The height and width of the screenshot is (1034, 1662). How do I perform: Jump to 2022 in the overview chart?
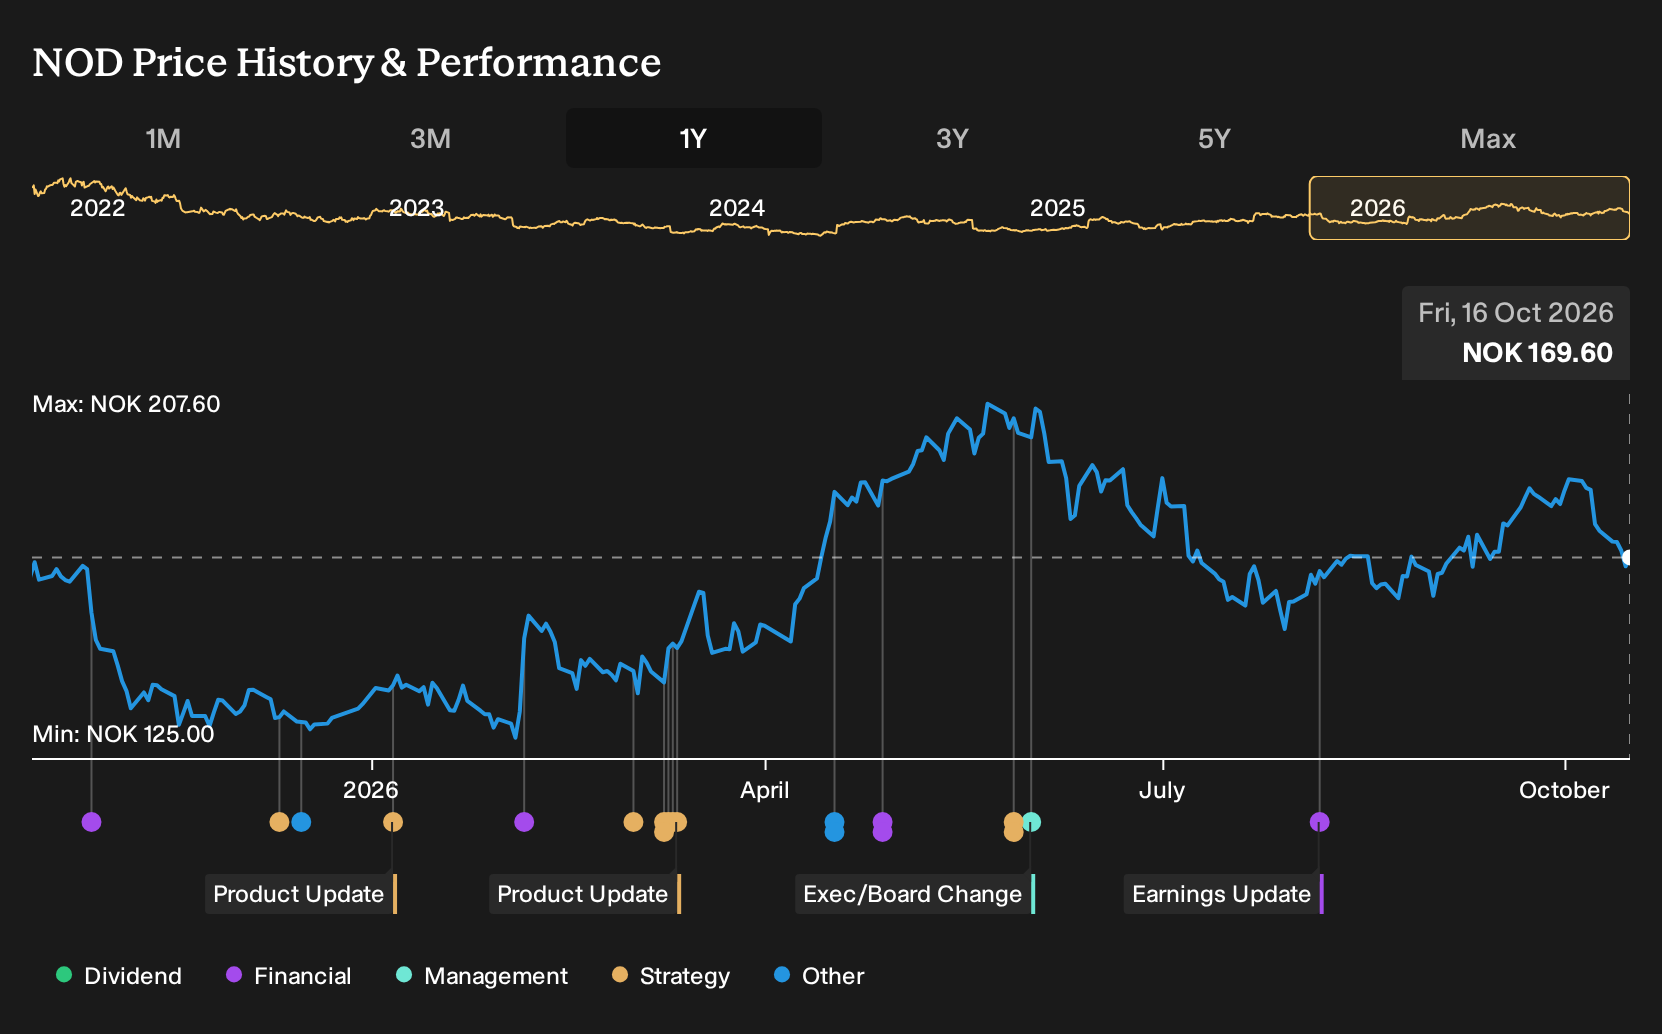coord(97,208)
